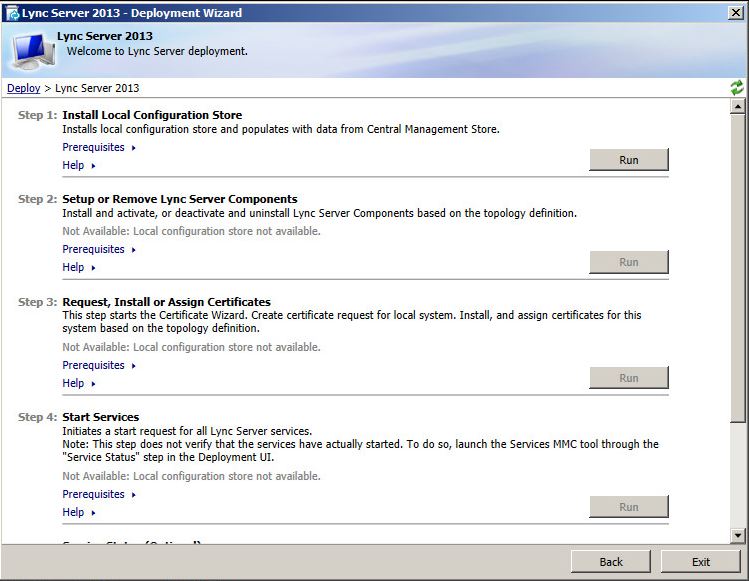Expand Prerequisites under Step 4 Start Services
The image size is (749, 581).
99,495
